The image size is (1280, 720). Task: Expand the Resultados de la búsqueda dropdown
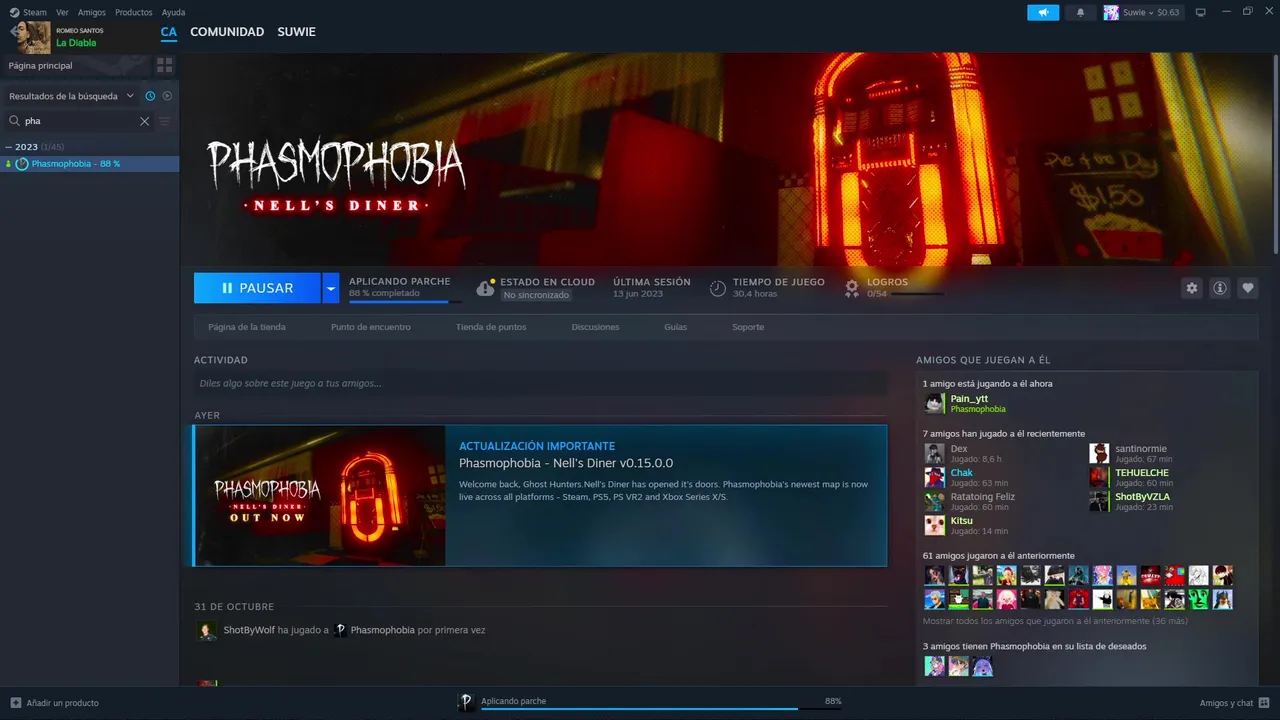(71, 96)
